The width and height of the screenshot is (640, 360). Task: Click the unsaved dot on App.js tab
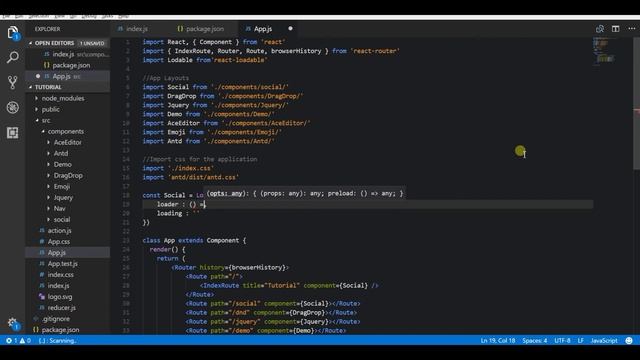click(x=290, y=29)
